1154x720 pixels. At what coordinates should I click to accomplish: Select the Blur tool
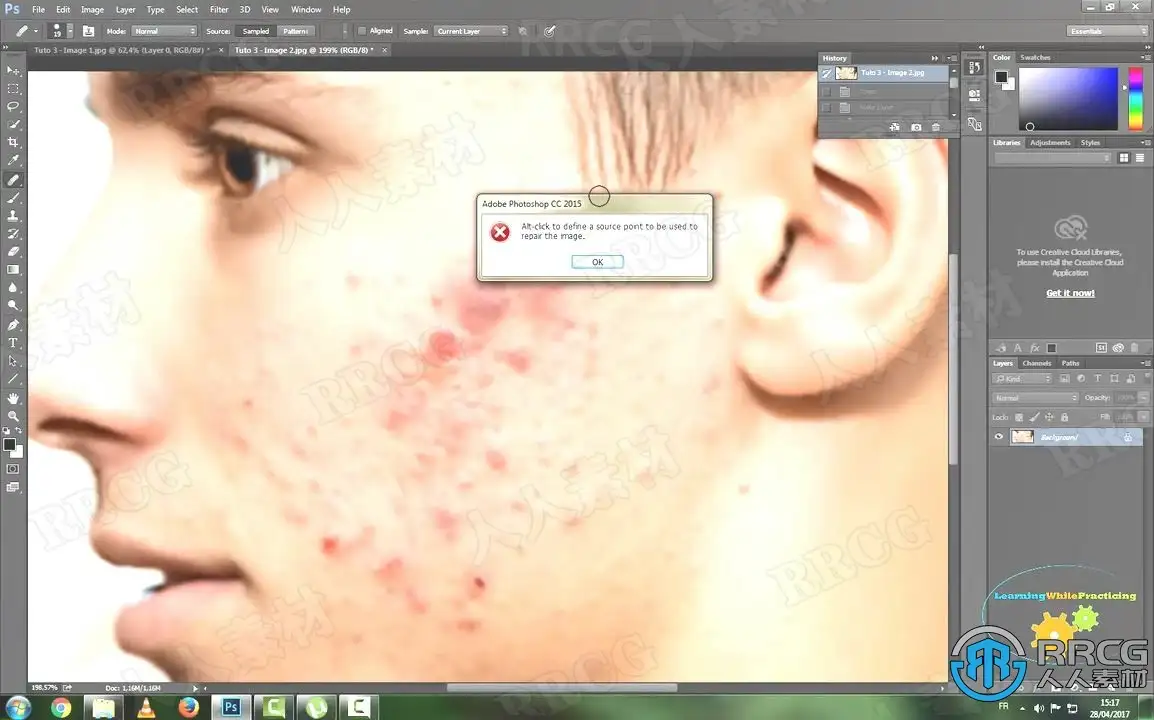click(x=13, y=288)
